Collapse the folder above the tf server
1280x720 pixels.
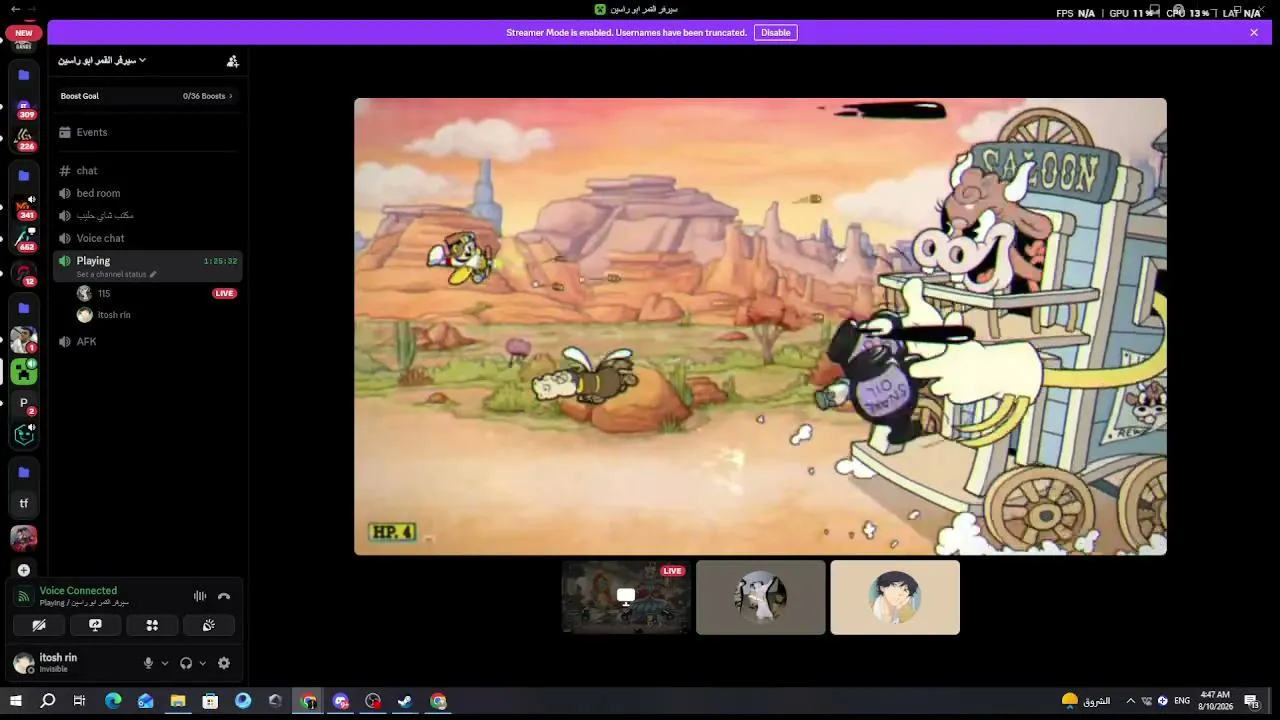coord(24,472)
